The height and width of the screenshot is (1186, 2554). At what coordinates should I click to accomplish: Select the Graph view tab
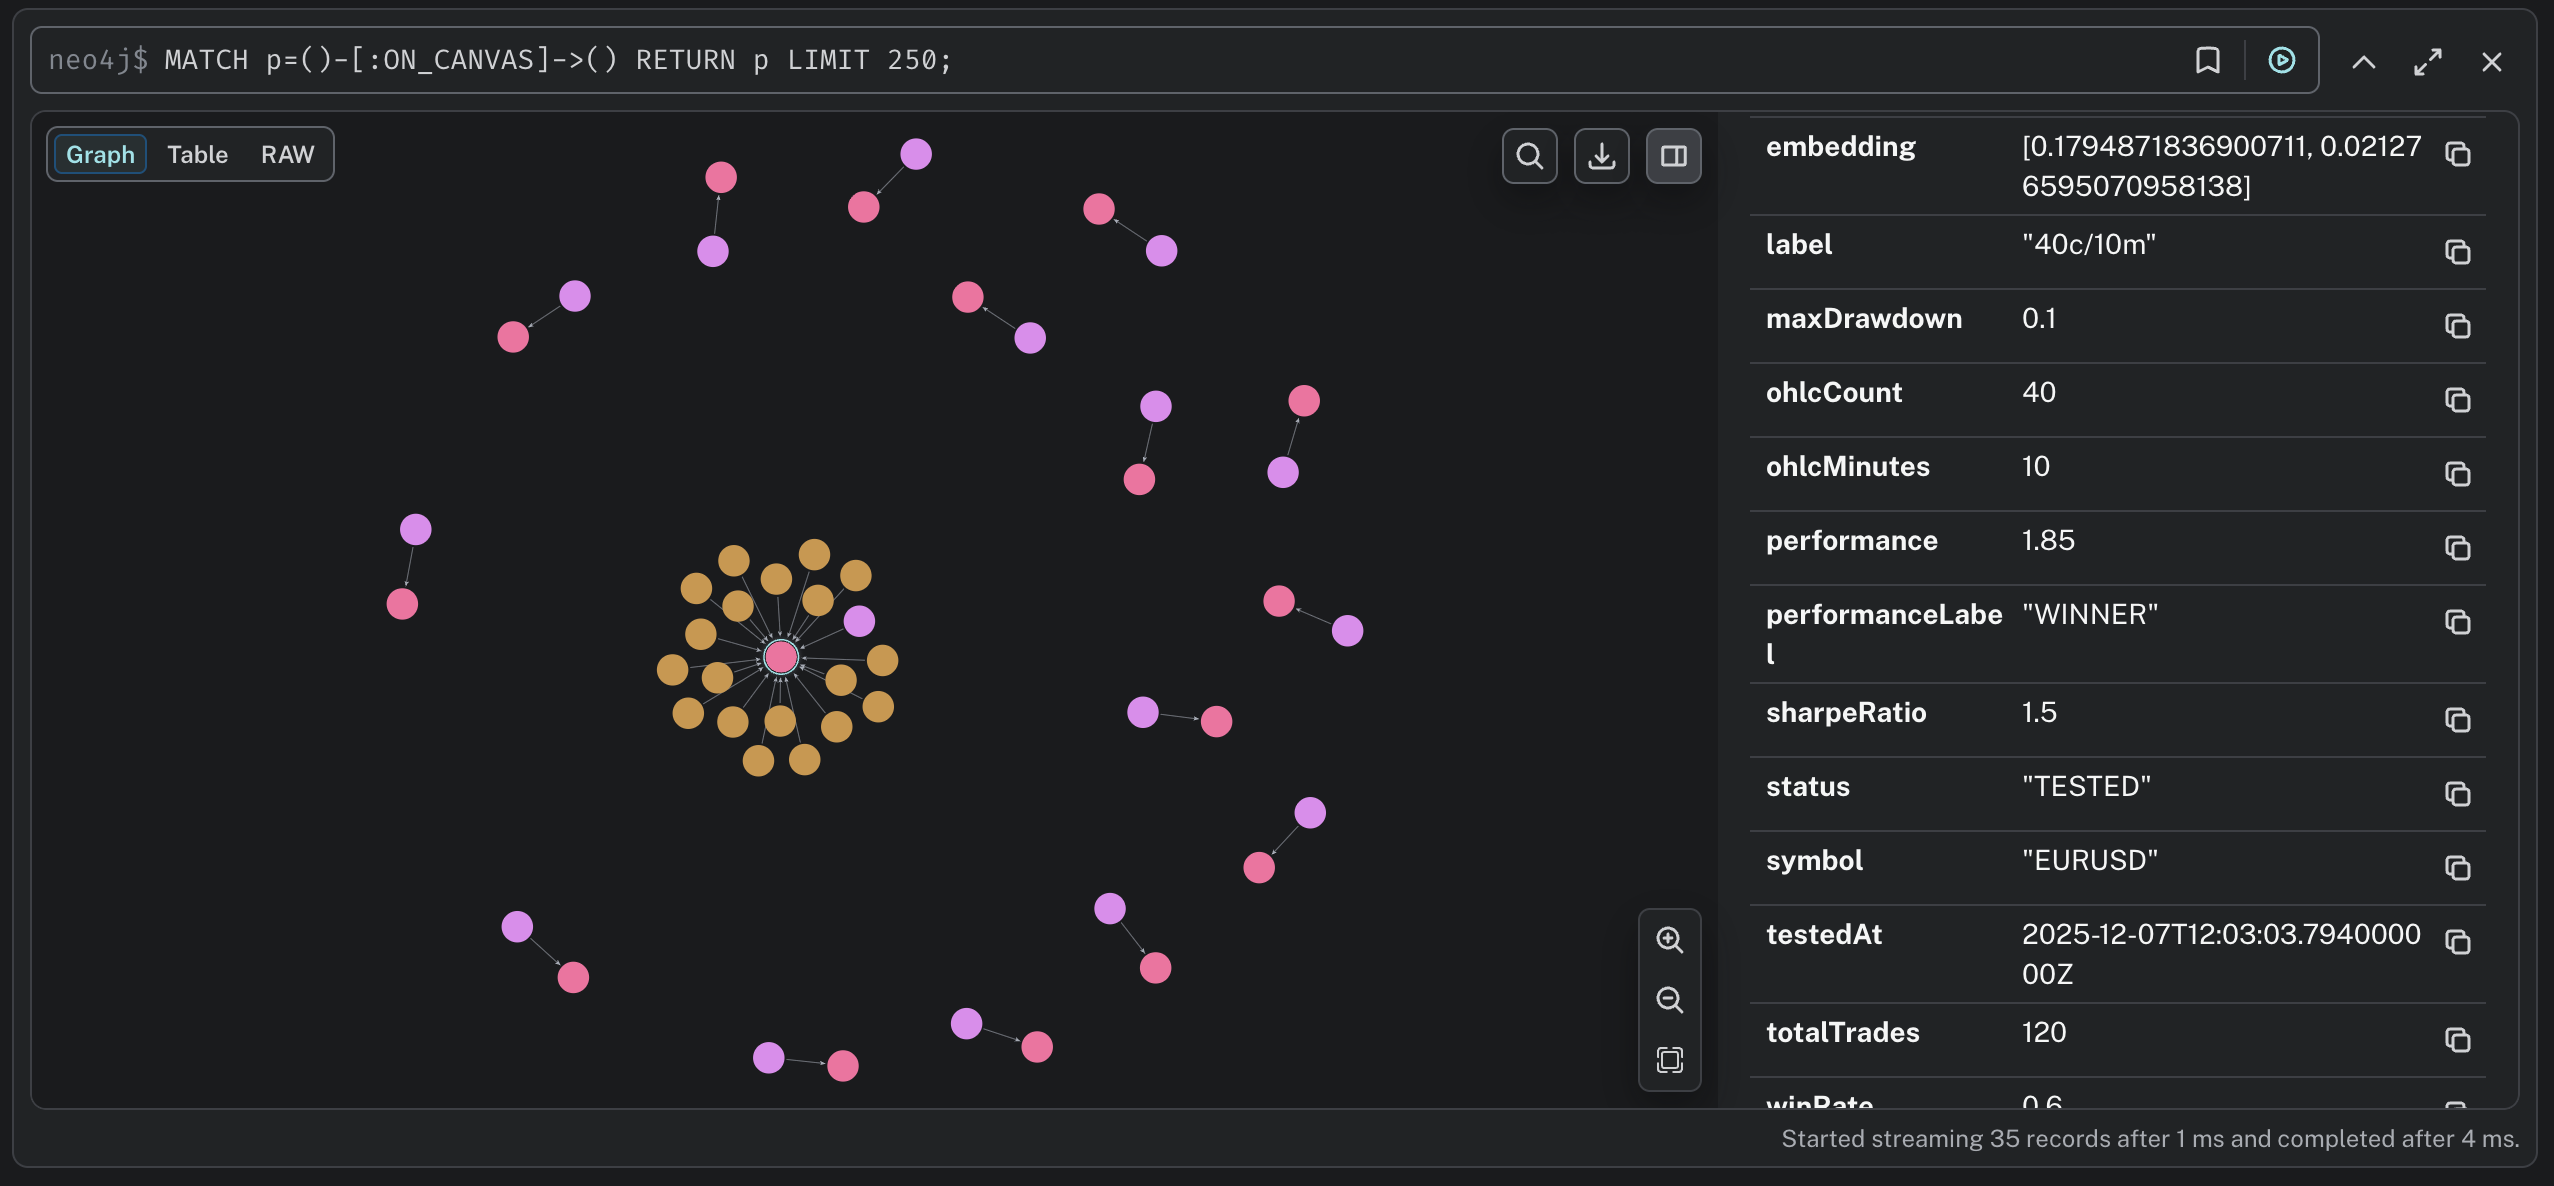click(x=100, y=155)
